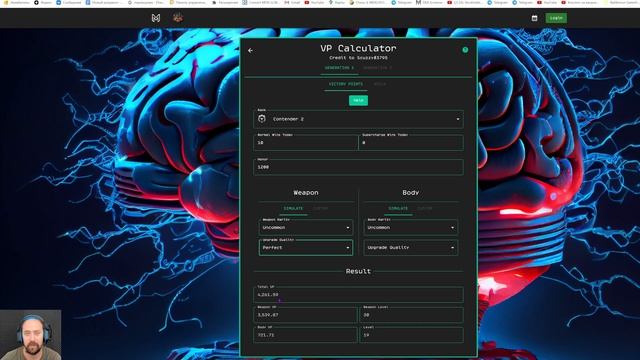Select the Weapon Custom tab
Image resolution: width=640 pixels, height=360 pixels.
coord(320,209)
